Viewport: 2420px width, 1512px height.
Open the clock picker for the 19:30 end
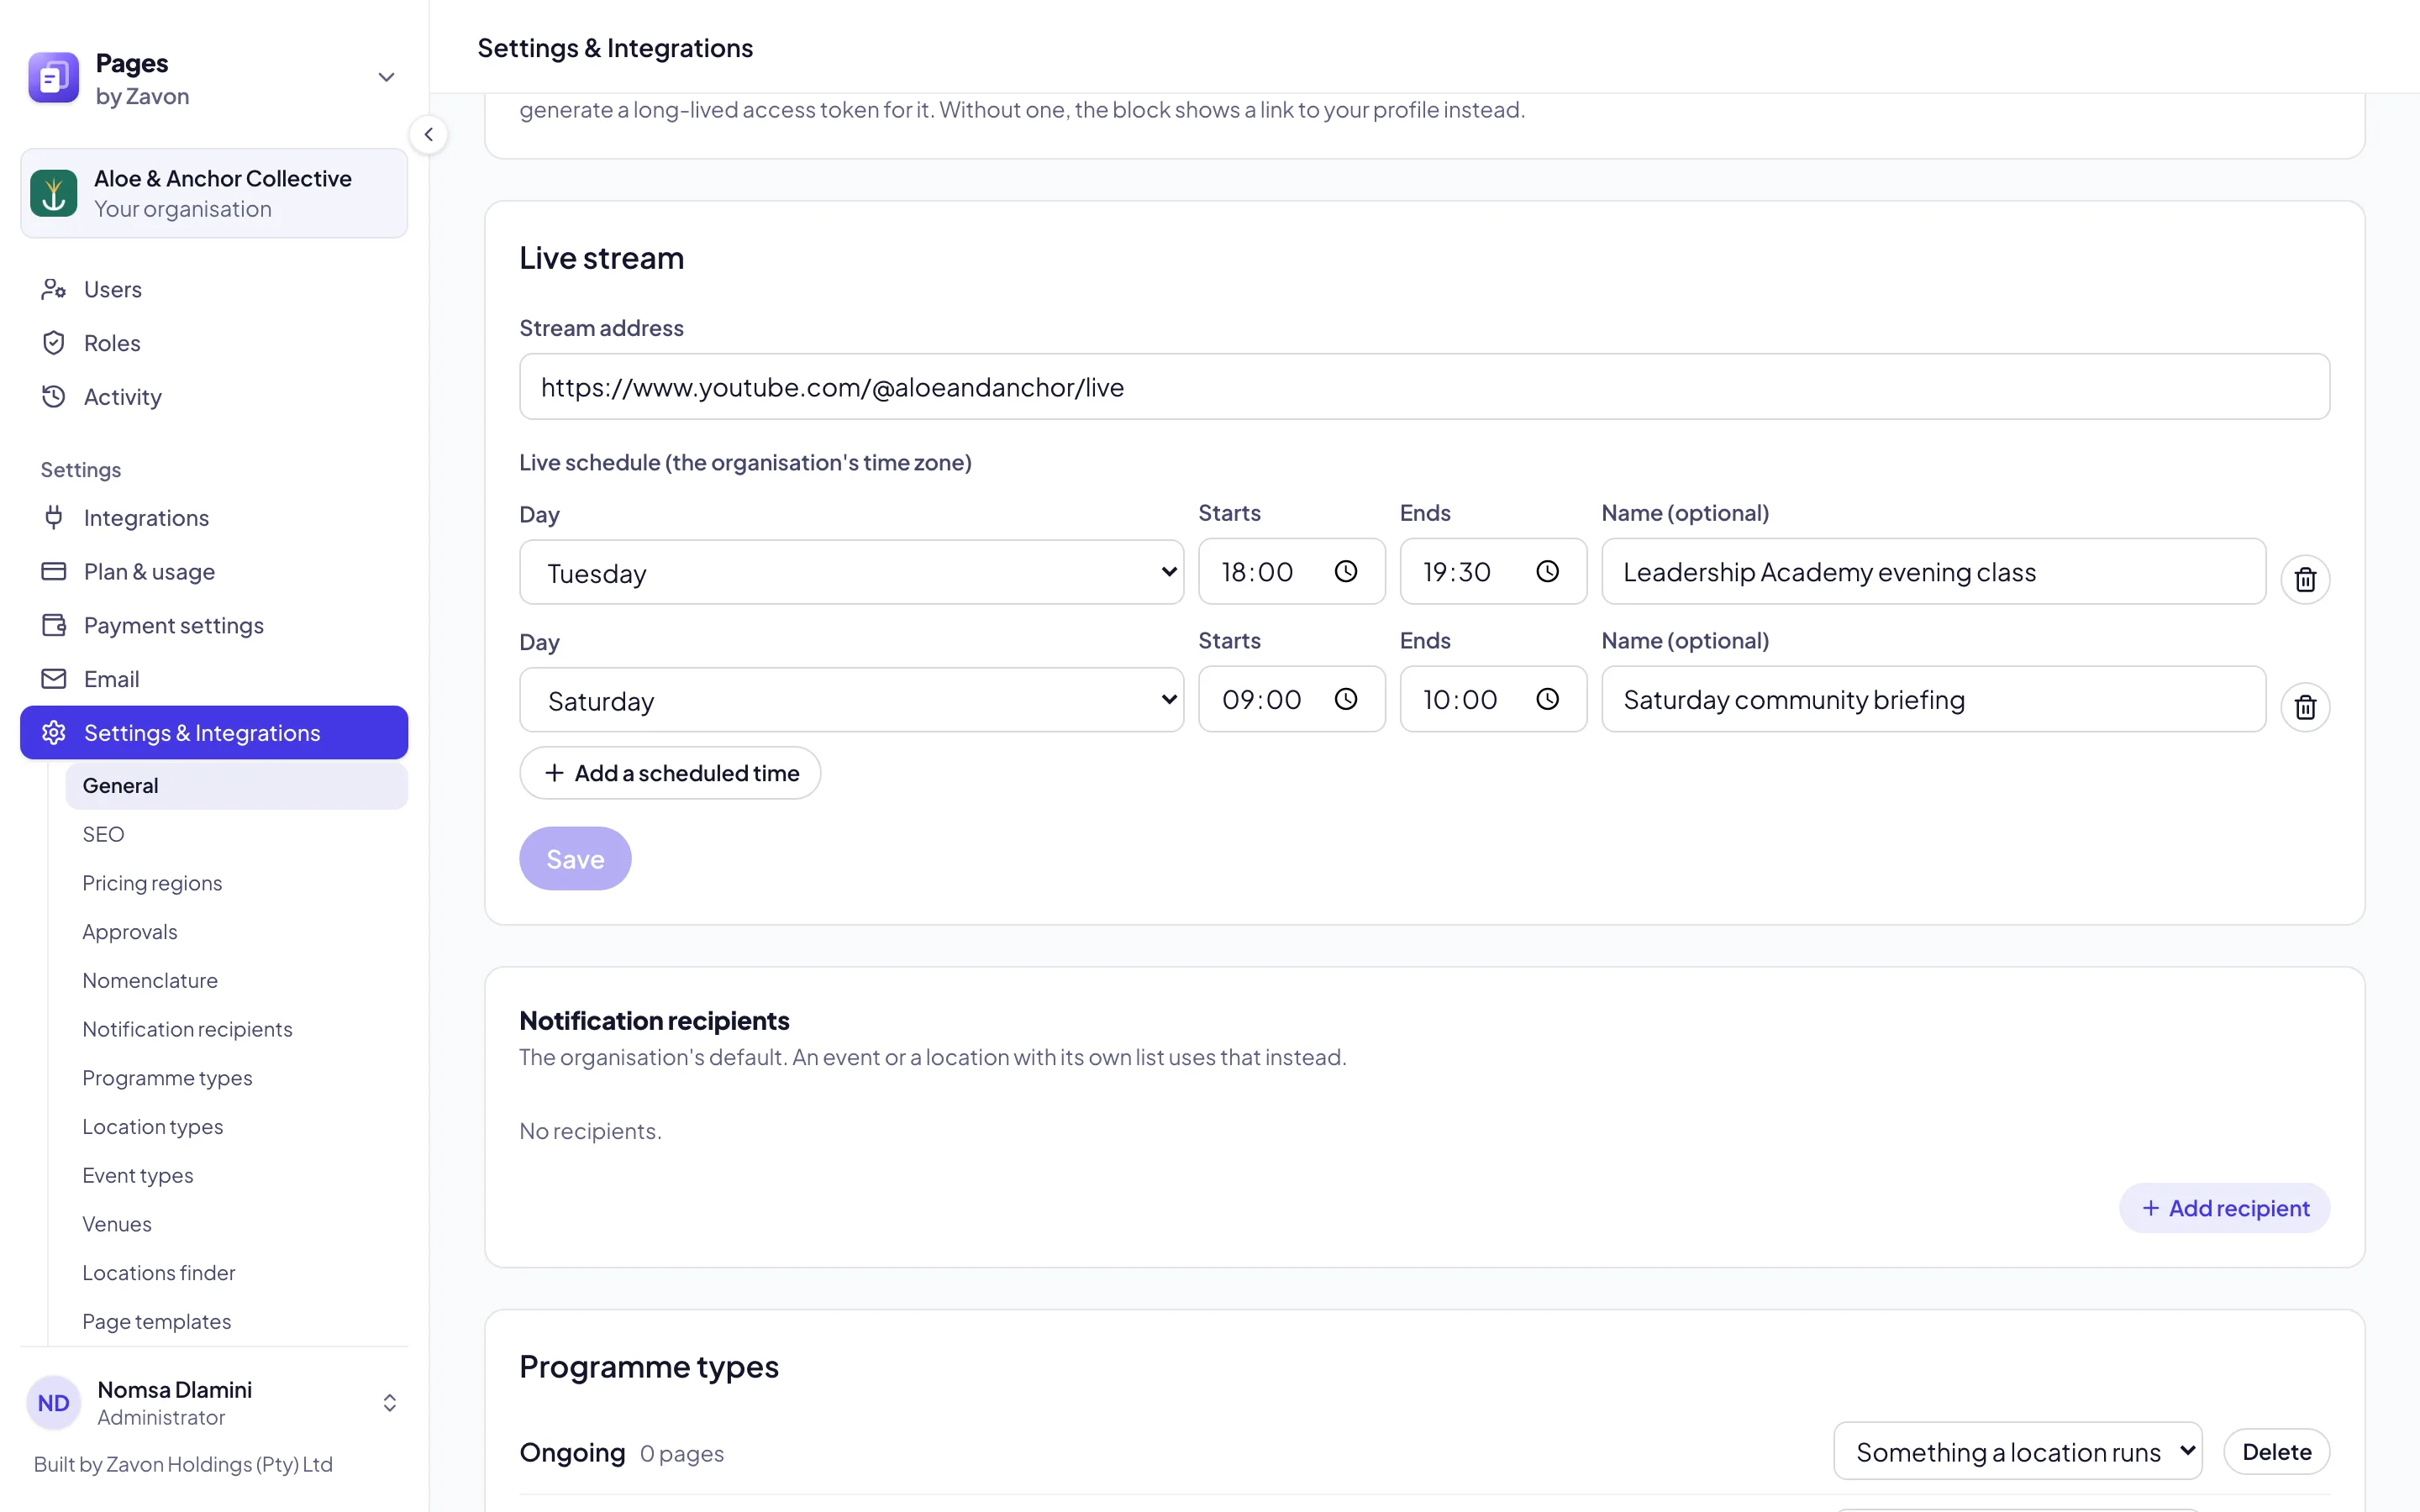coord(1547,571)
